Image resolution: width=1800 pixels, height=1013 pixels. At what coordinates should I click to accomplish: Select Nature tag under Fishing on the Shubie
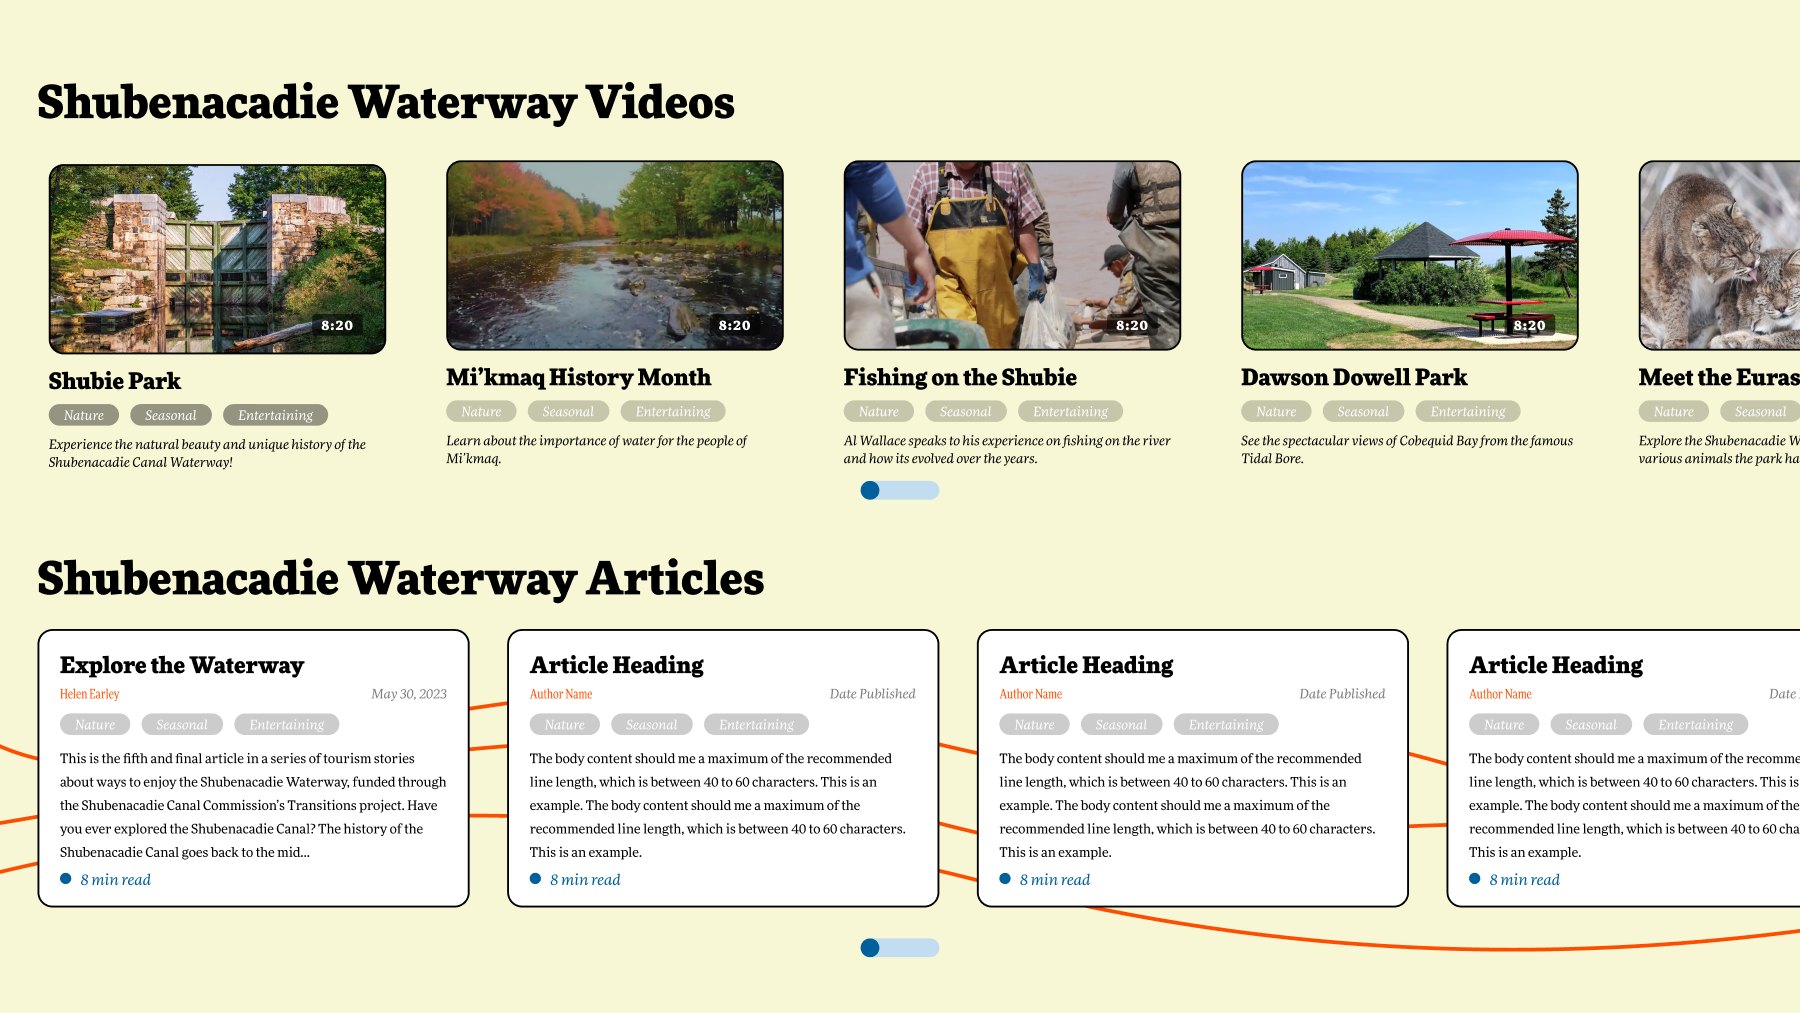click(879, 411)
